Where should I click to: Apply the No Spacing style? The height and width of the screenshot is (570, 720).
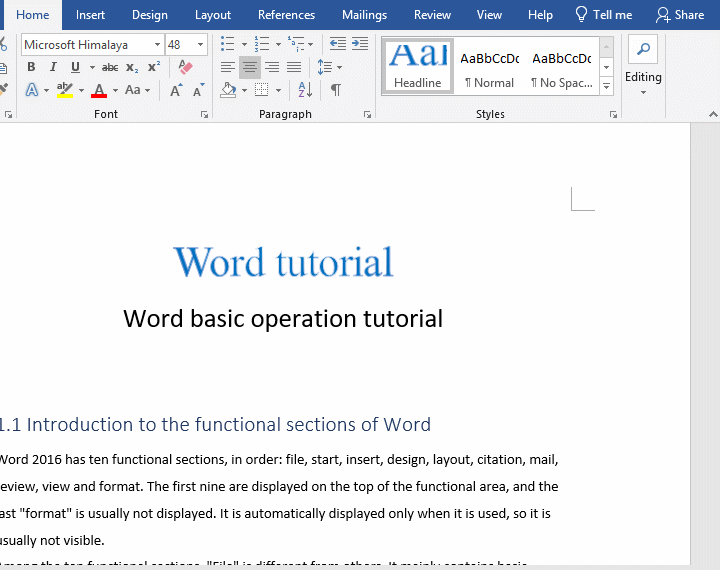(x=562, y=66)
